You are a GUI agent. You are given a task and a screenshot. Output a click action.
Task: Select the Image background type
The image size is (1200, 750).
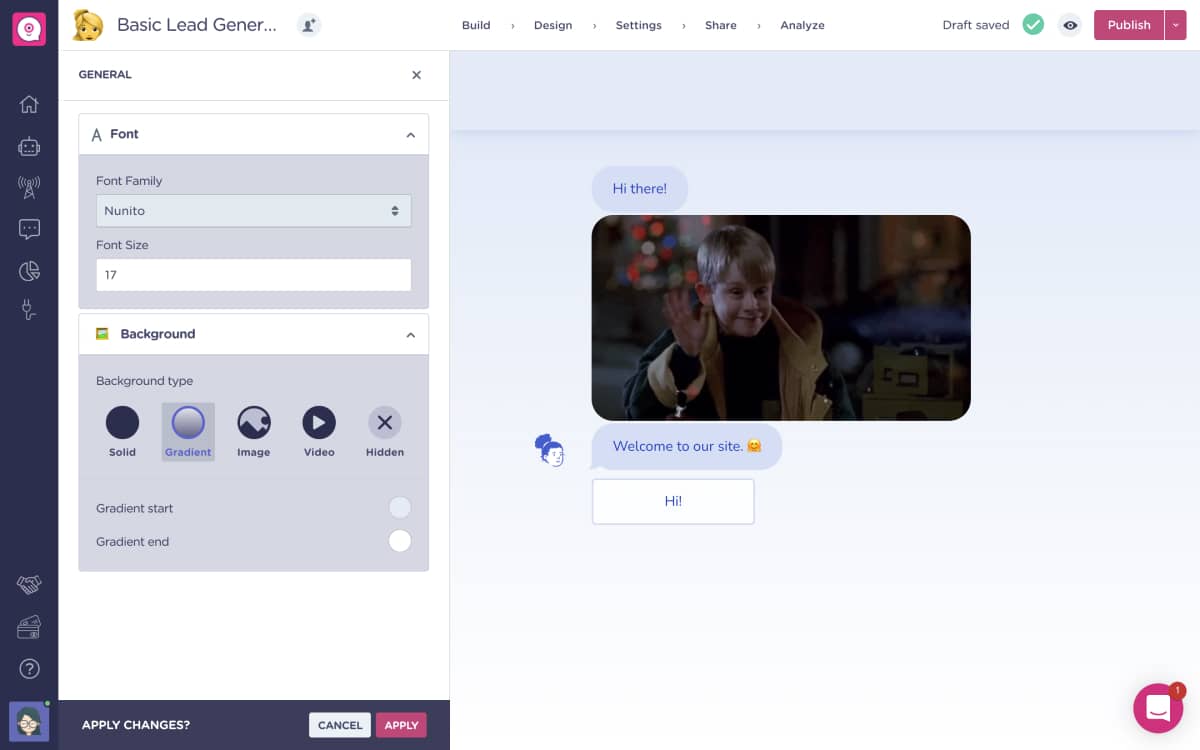pyautogui.click(x=254, y=432)
